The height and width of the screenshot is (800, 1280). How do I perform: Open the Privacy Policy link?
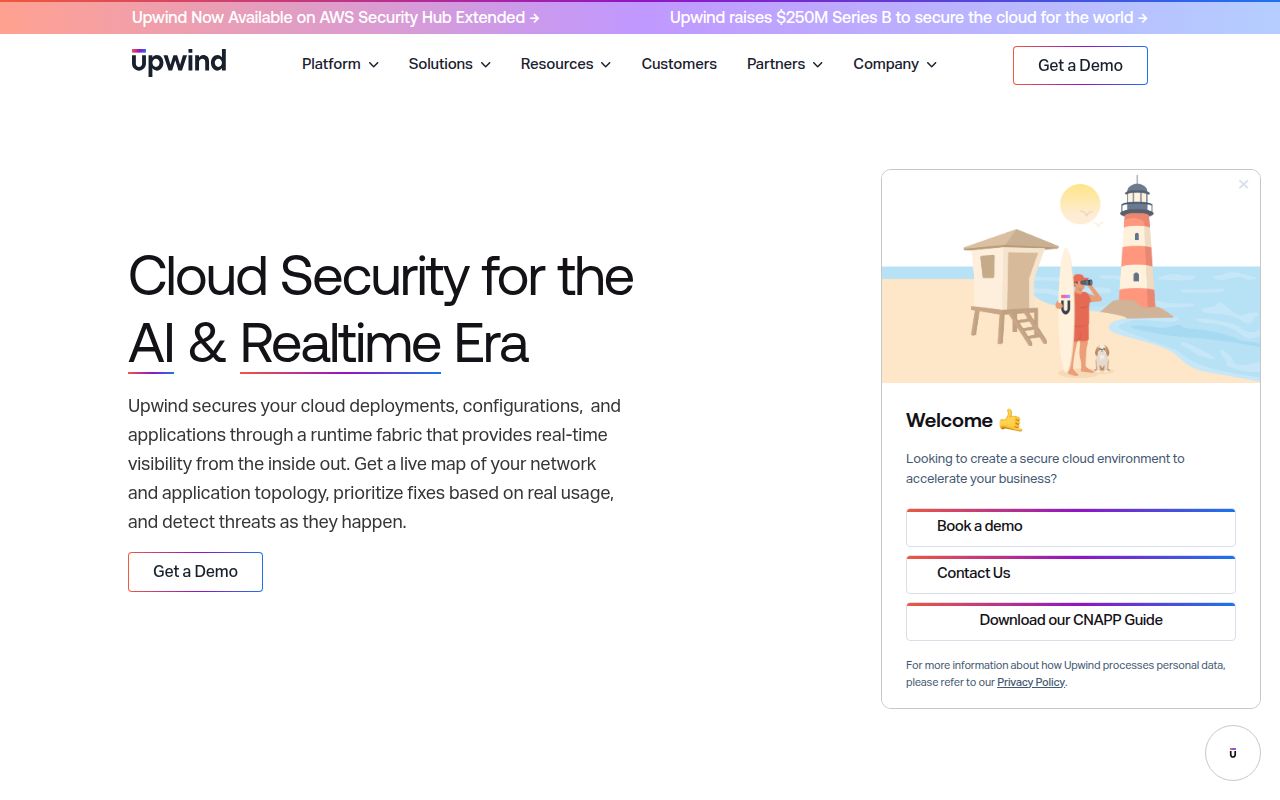point(1031,682)
